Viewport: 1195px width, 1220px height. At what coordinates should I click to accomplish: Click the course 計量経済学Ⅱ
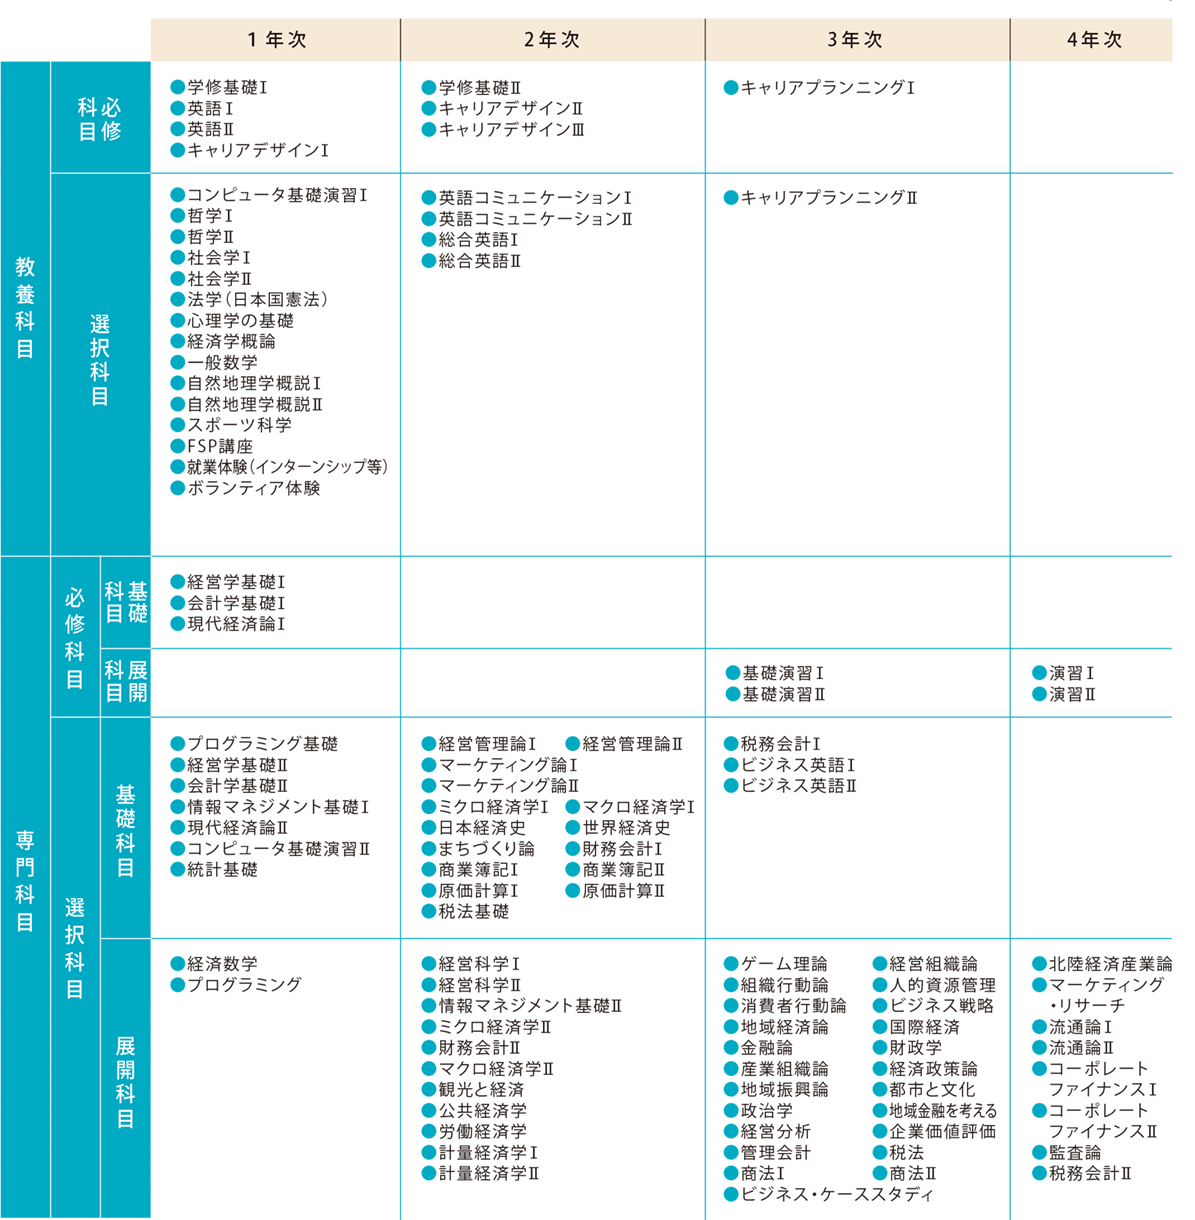481,1174
